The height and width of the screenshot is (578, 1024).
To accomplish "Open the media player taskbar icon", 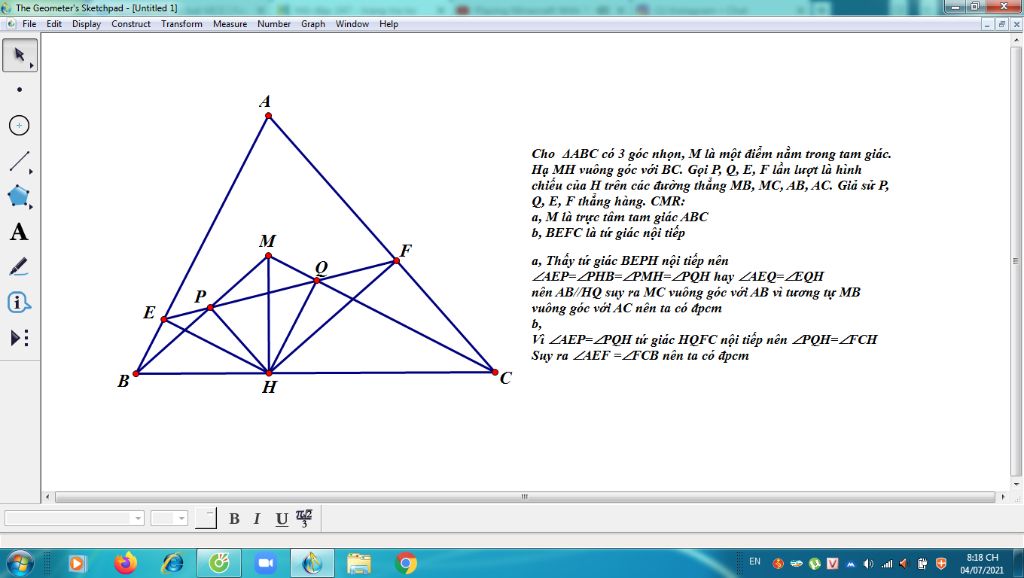I will [77, 563].
